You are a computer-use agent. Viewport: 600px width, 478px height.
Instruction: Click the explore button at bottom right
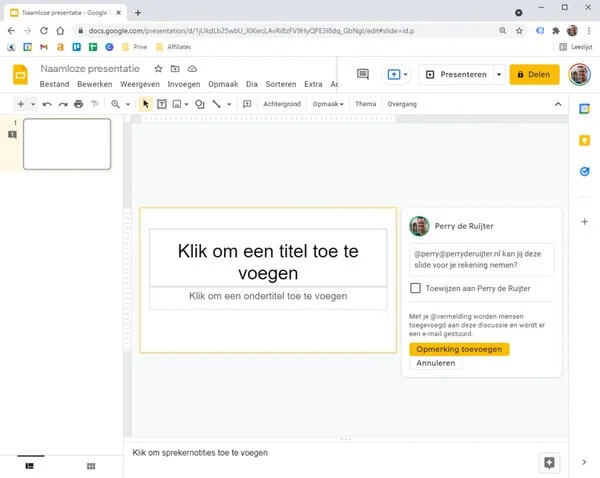click(549, 462)
